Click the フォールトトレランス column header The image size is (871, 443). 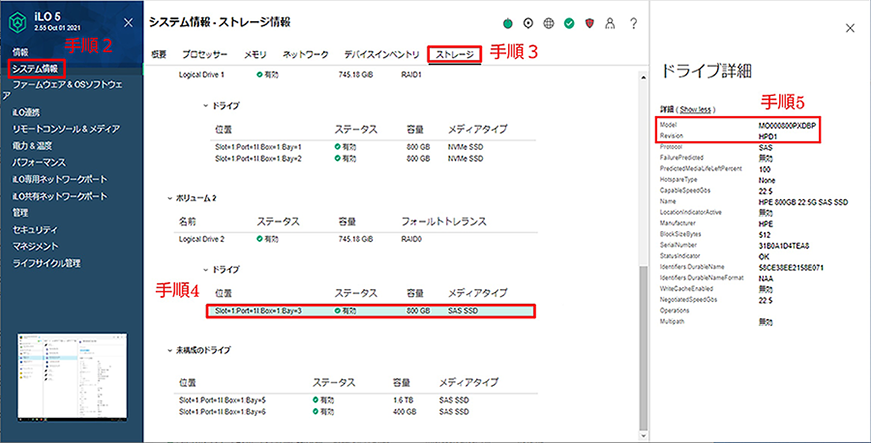[443, 222]
